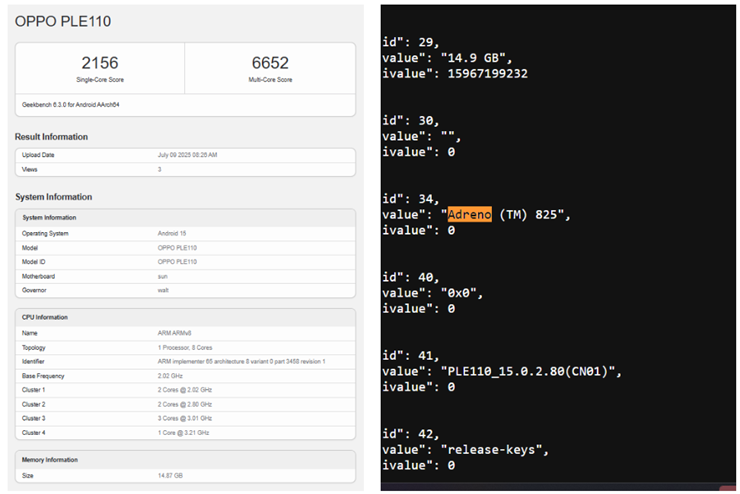Click the Result Information heading
This screenshot has width=740, height=494.
coord(51,136)
